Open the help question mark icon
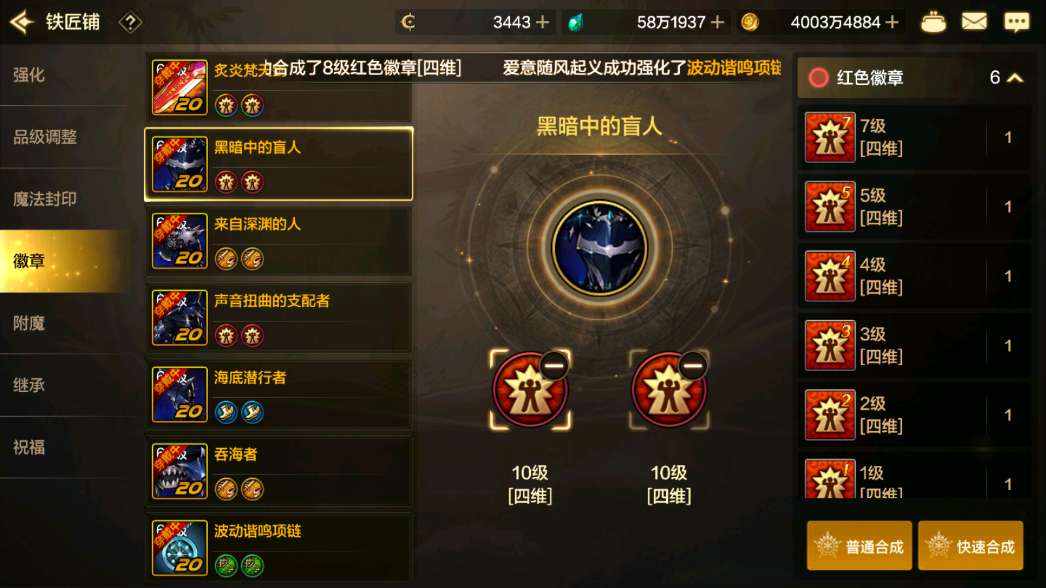Screen dimensions: 1046x588 tap(130, 23)
